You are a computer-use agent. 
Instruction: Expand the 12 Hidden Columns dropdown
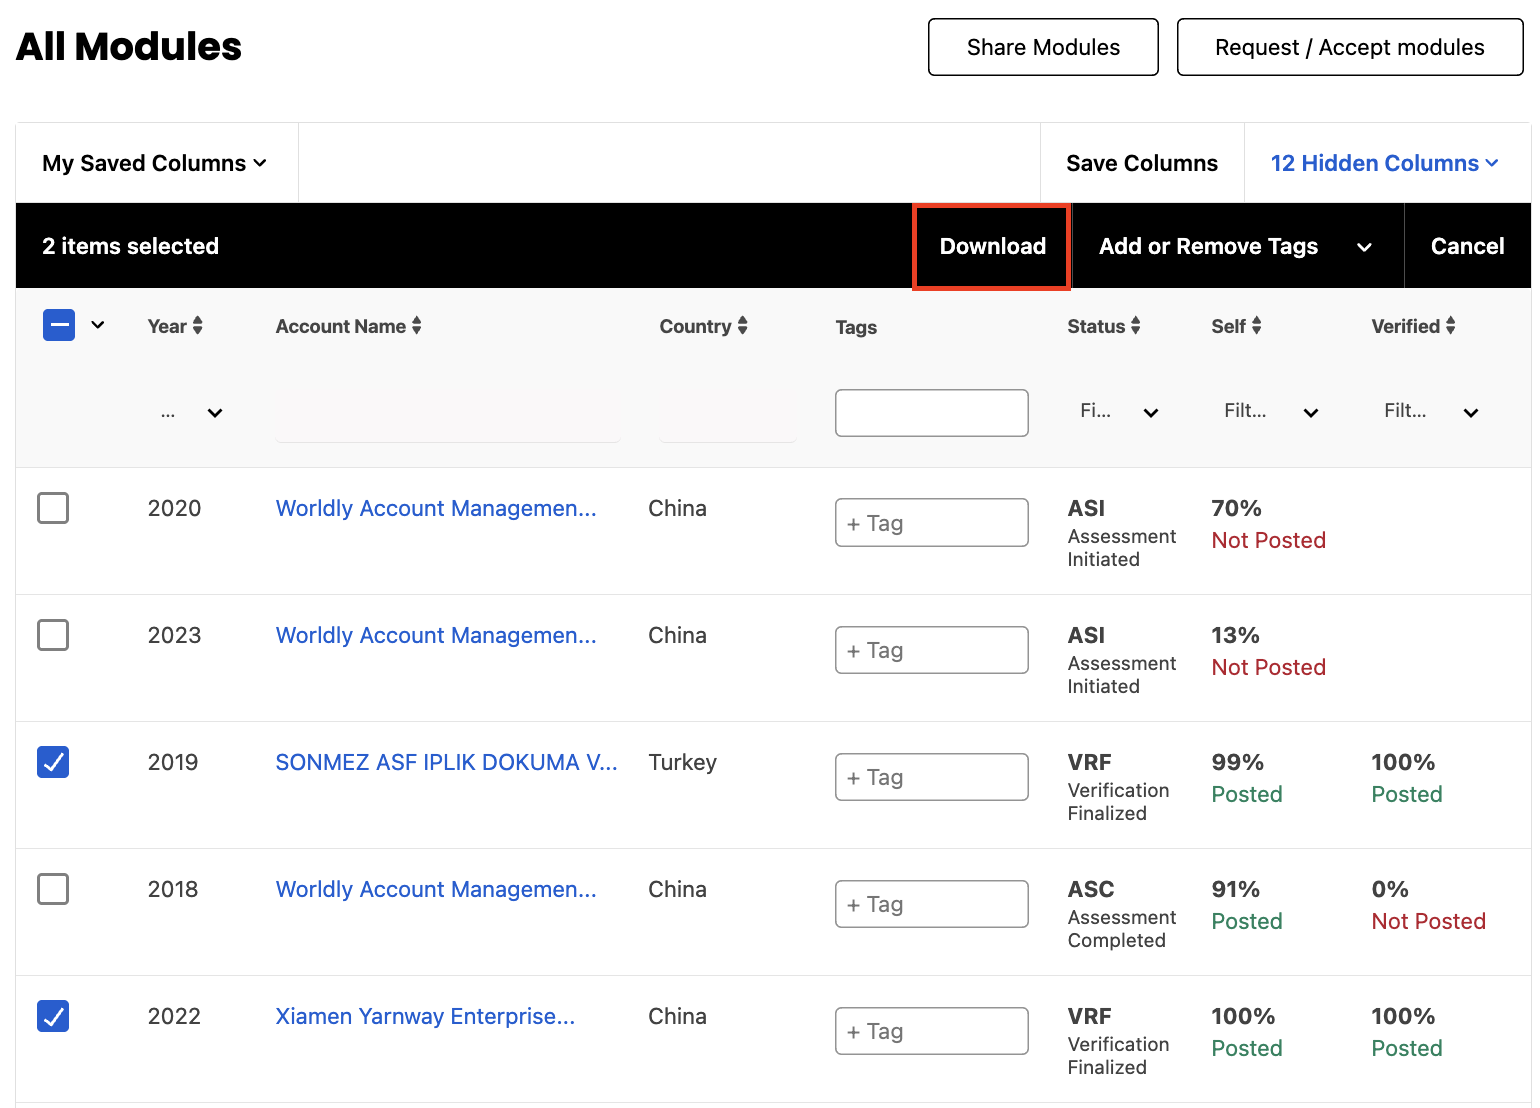point(1384,163)
